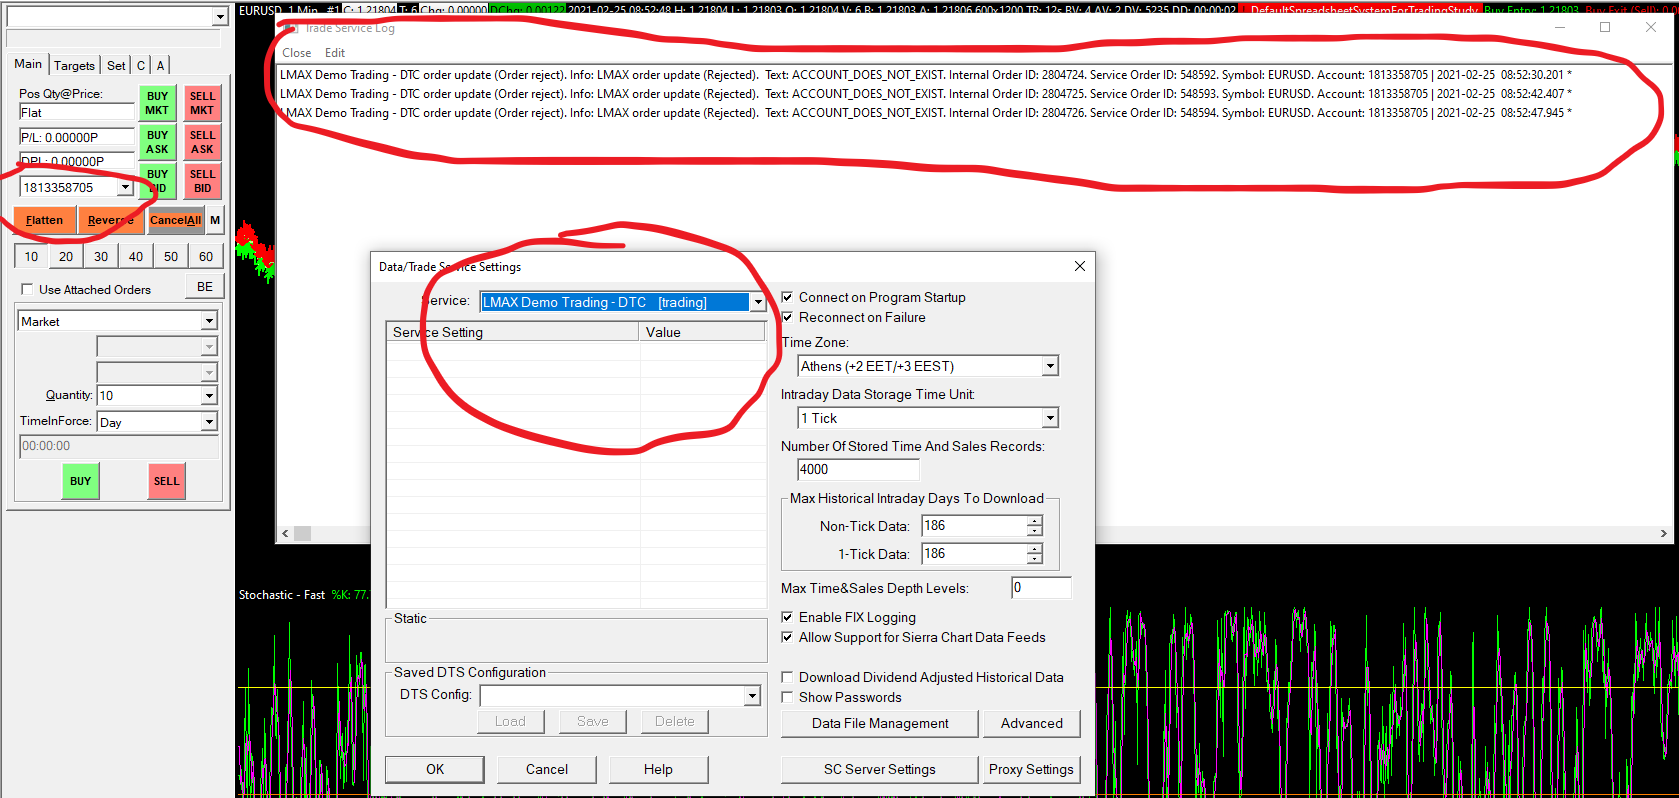Click the CancelAll button
The width and height of the screenshot is (1679, 798).
[x=176, y=220]
